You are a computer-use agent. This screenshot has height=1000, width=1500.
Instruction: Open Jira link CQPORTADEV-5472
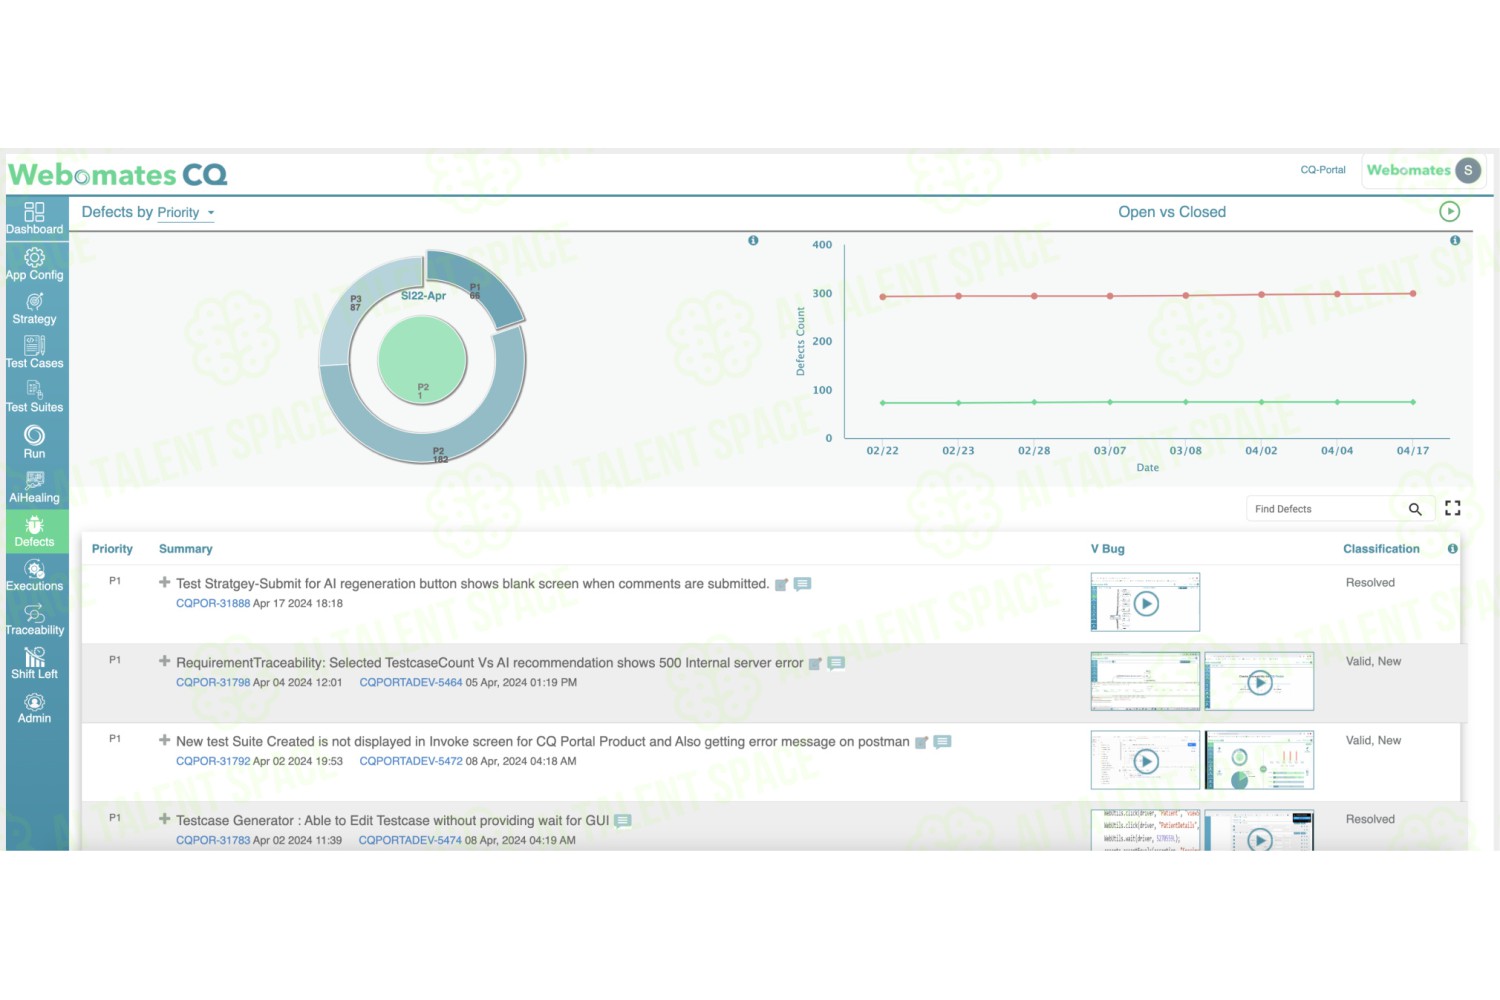[x=411, y=762]
